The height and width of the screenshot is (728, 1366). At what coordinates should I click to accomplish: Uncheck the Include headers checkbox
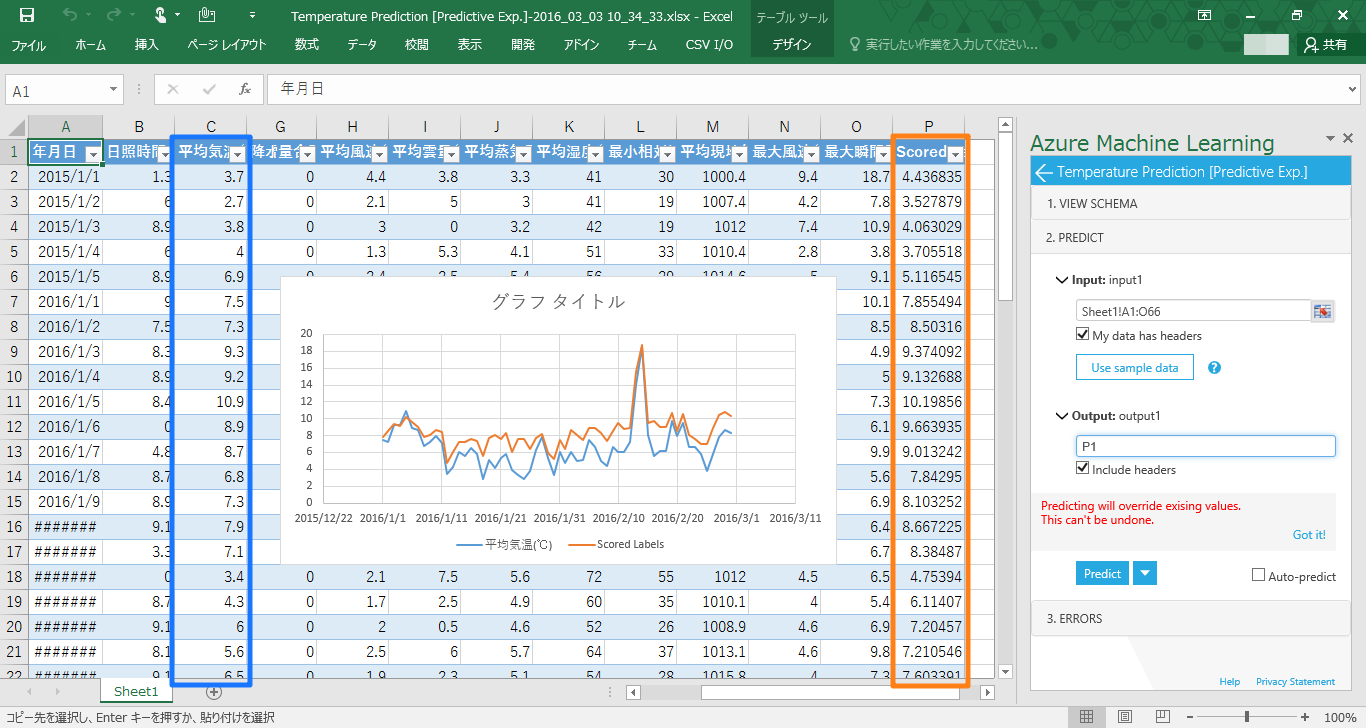[x=1082, y=469]
